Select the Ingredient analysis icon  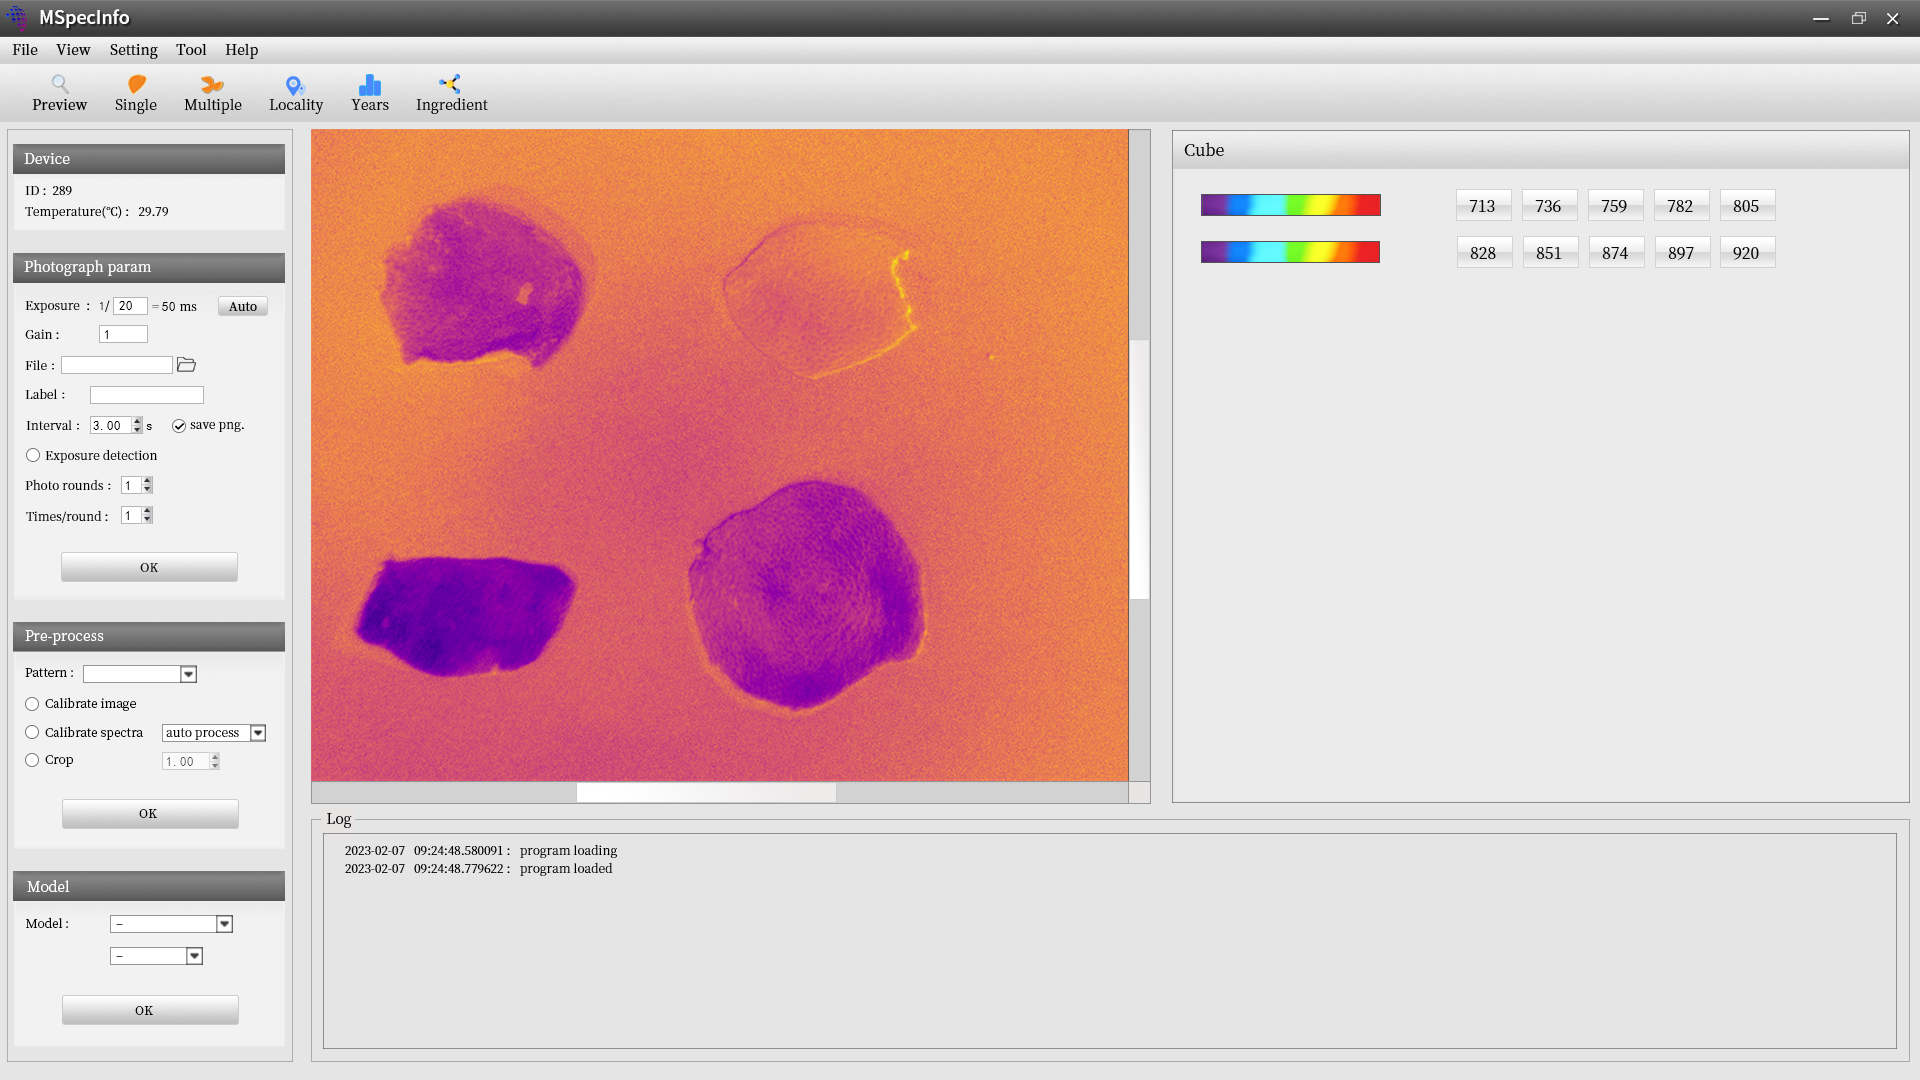450,91
